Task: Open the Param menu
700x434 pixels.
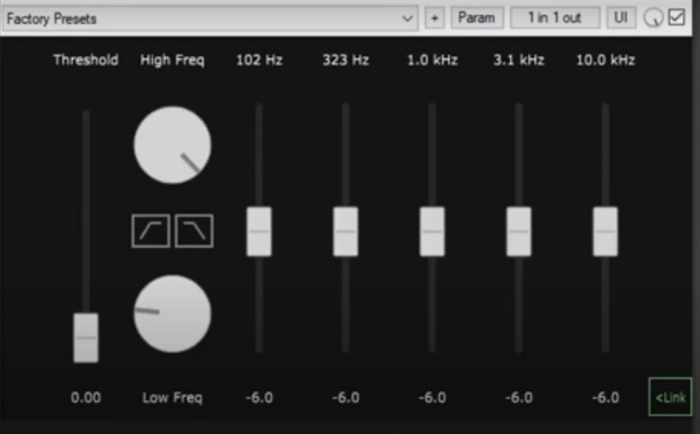Action: (x=477, y=18)
